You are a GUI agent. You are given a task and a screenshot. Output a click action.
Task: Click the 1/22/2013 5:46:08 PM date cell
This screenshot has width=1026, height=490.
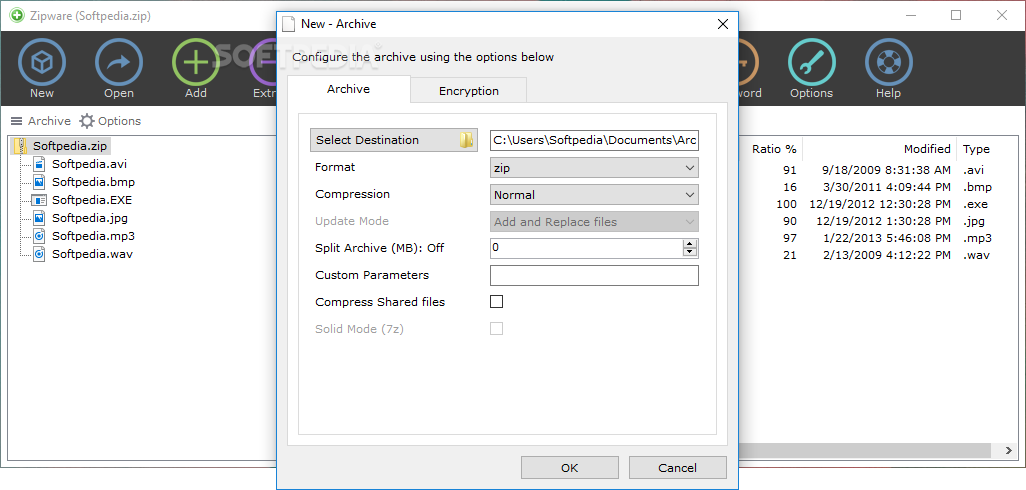[886, 238]
